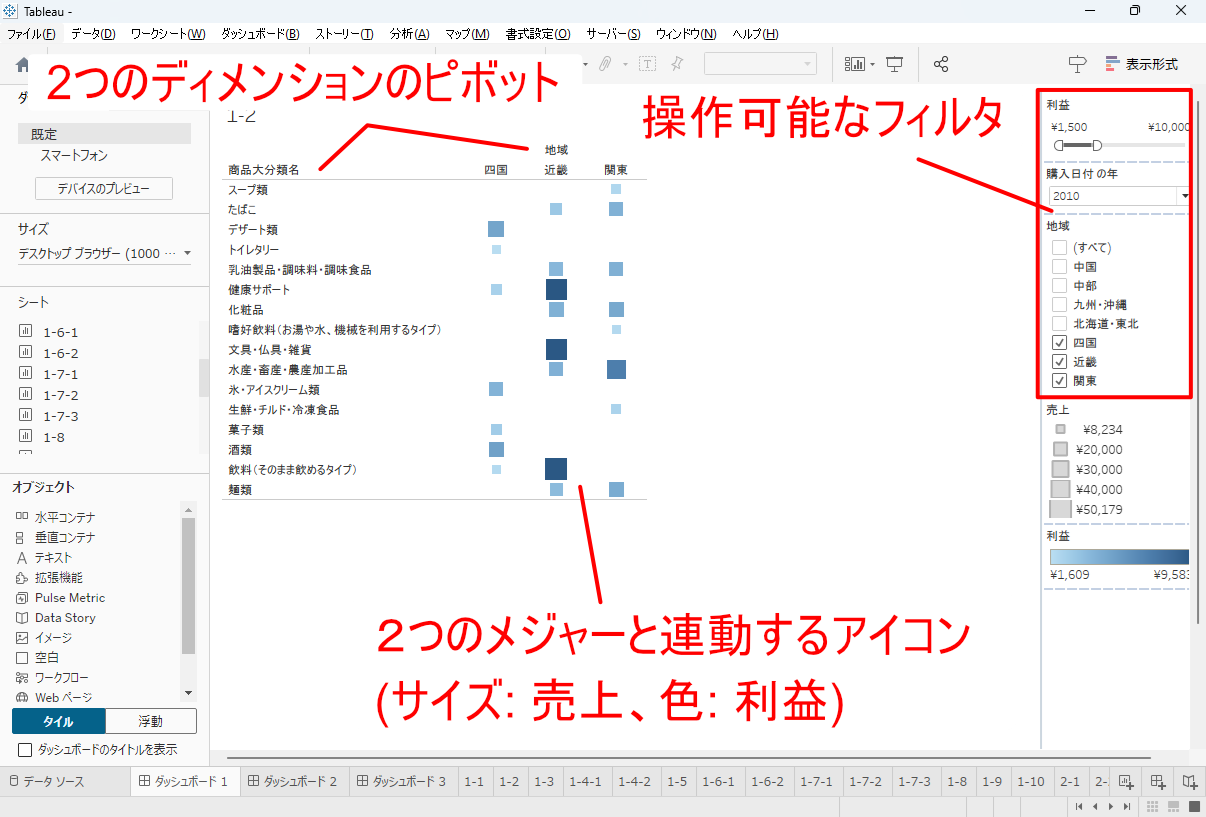Go to last sheet tab arrow
Viewport: 1206px width, 817px height.
(x=1127, y=806)
